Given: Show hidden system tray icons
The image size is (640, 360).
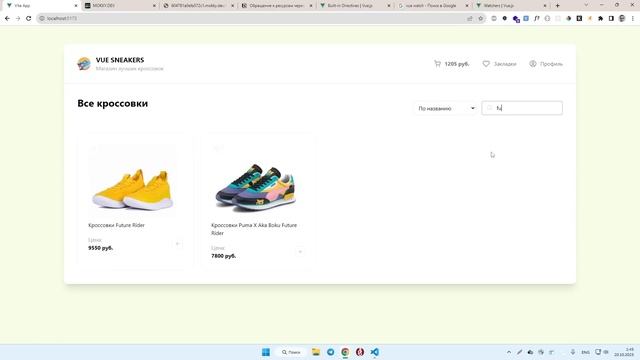Looking at the screenshot, I should coord(509,352).
